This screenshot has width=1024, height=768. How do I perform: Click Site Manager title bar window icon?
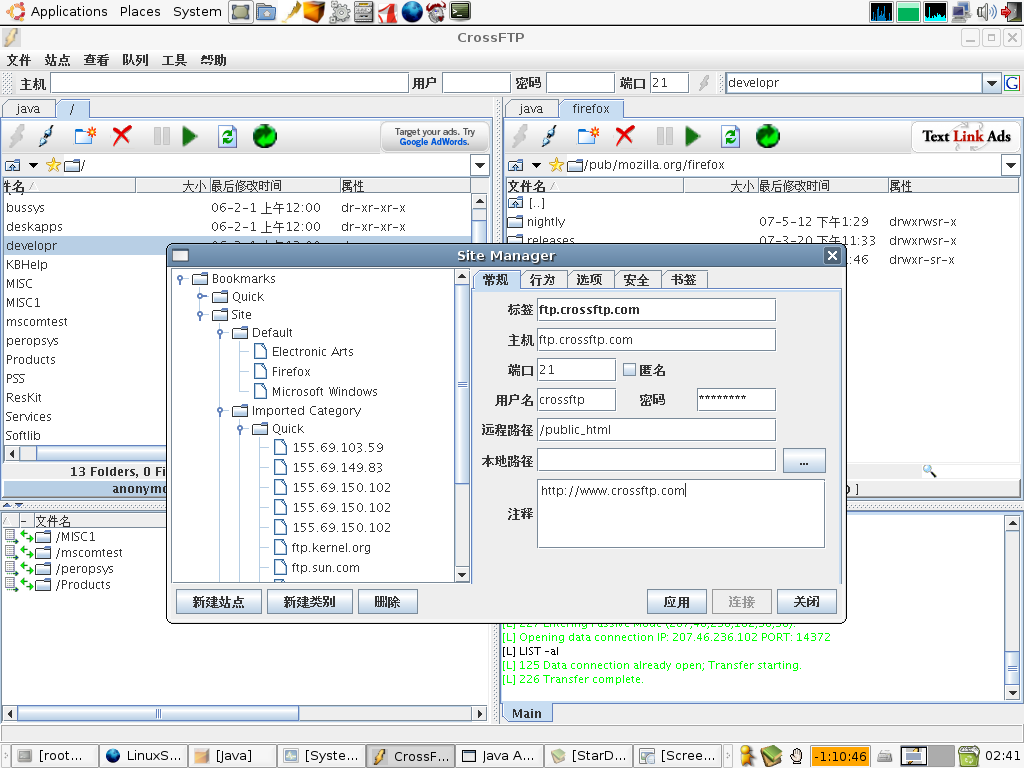180,255
